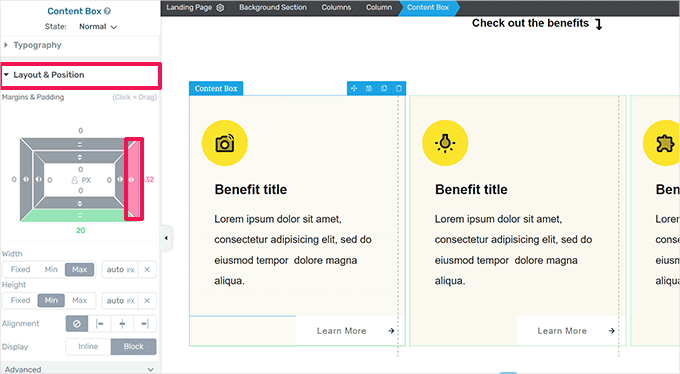Select Column breadcrumb
The height and width of the screenshot is (374, 680).
coord(379,8)
